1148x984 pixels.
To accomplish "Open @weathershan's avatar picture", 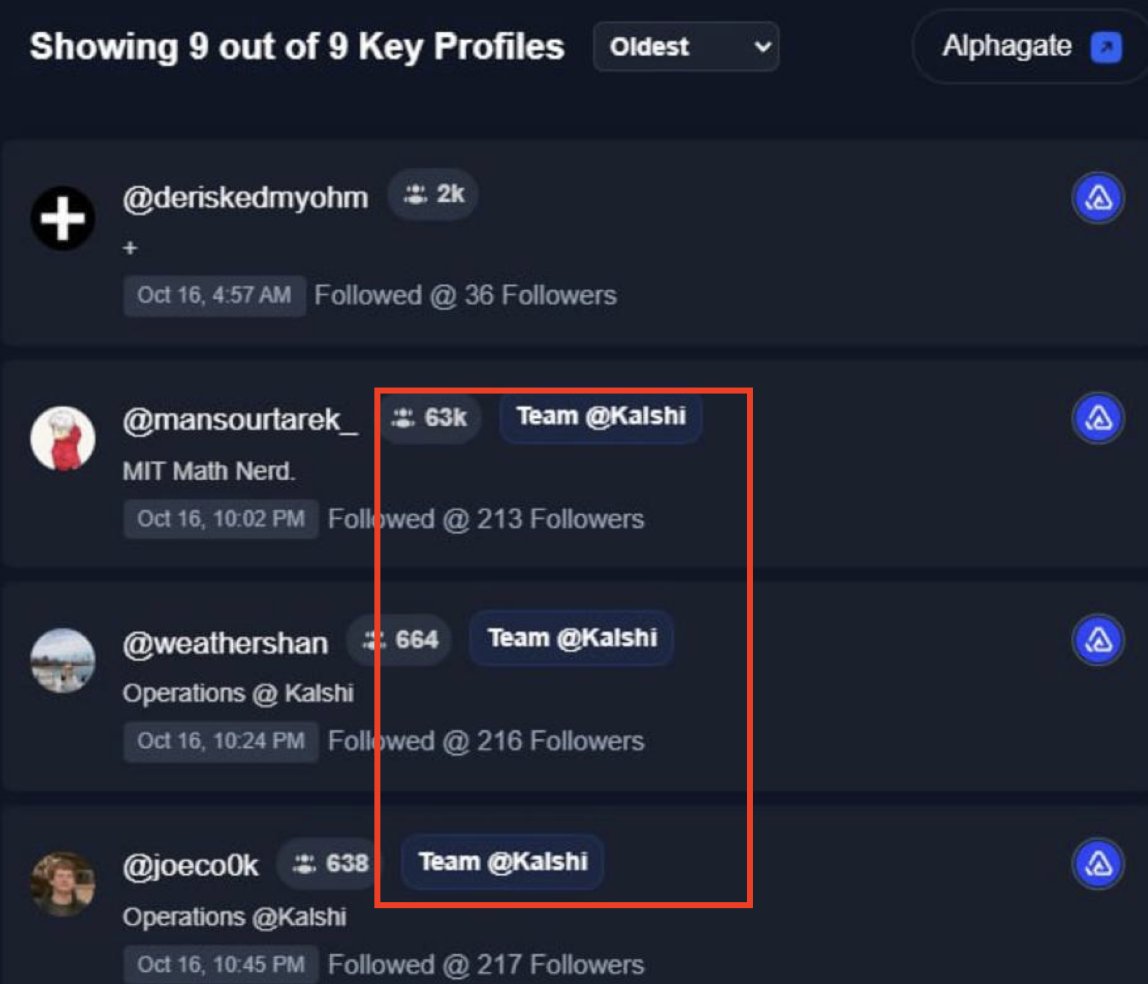I will tap(62, 660).
